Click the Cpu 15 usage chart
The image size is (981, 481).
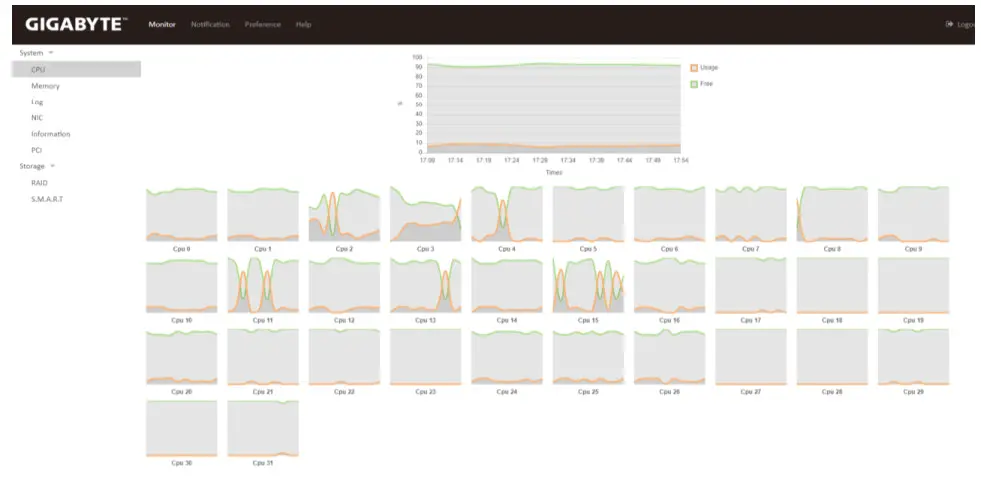pos(588,285)
